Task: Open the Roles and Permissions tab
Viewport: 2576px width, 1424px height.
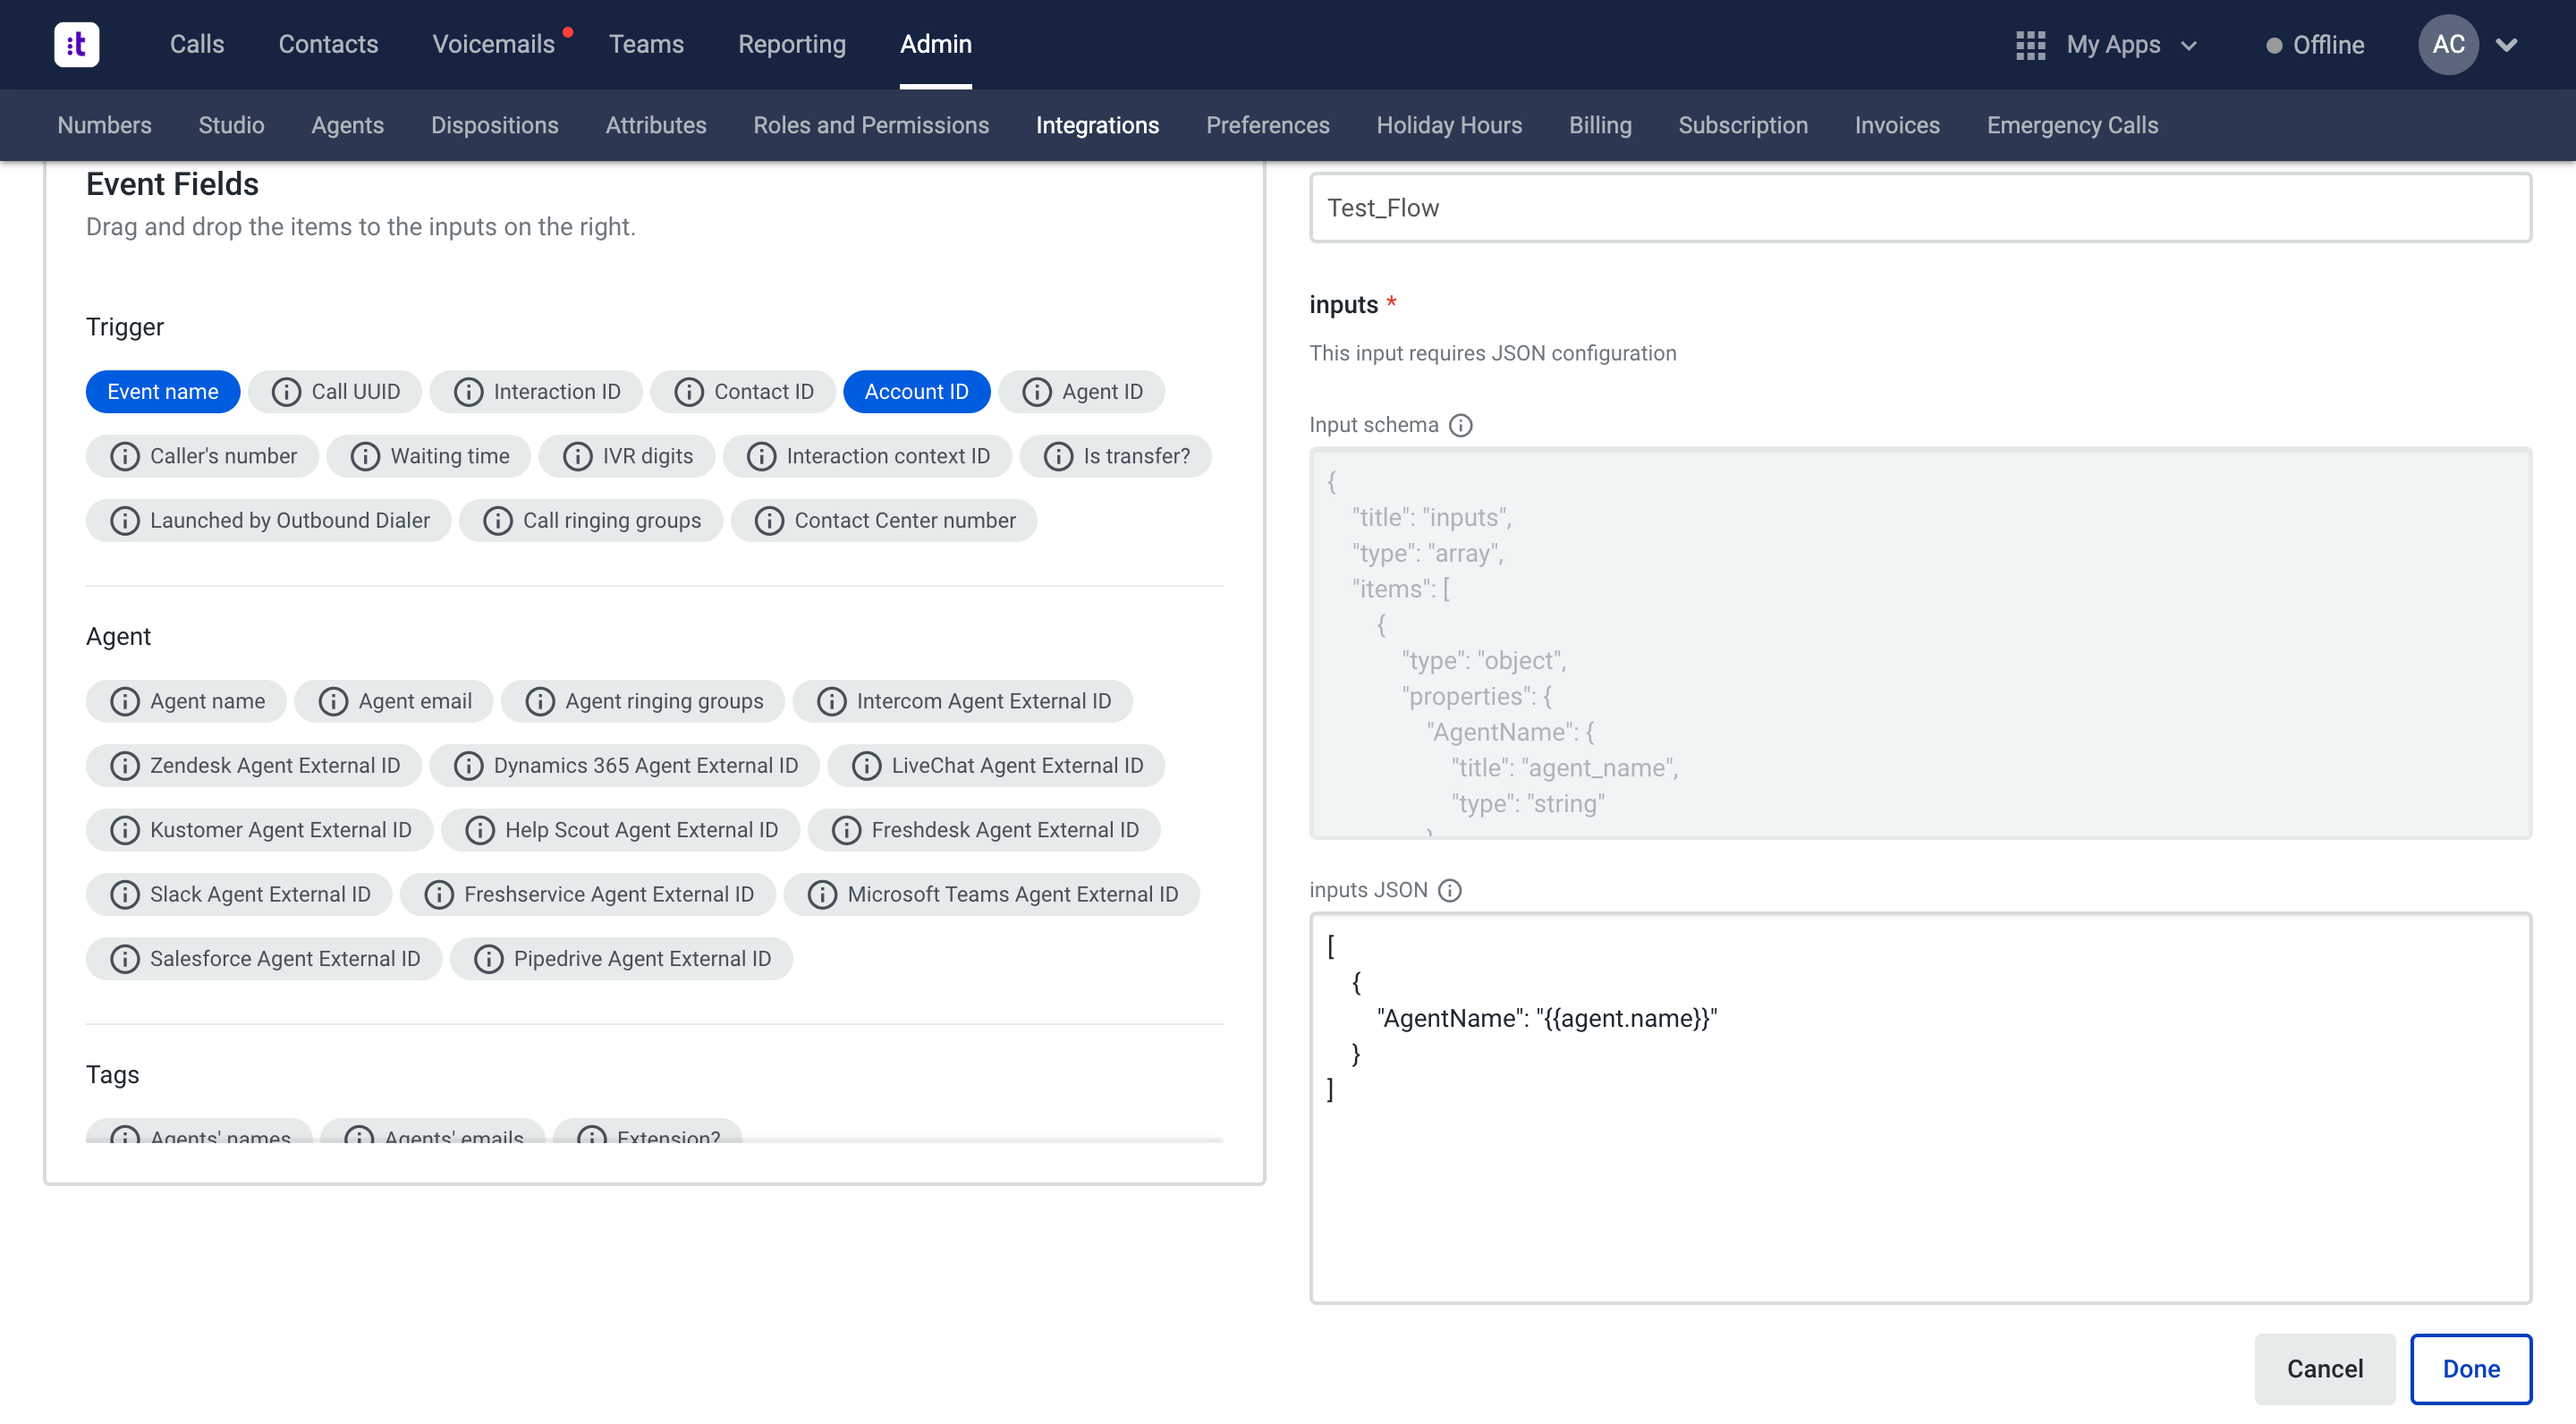Action: (x=870, y=125)
